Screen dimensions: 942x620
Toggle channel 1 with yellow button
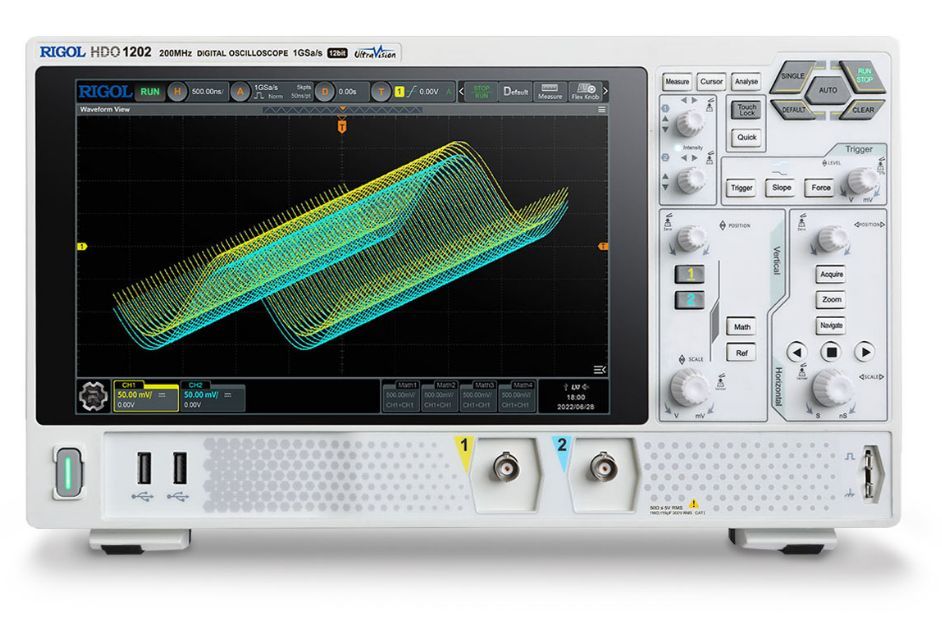tap(689, 274)
